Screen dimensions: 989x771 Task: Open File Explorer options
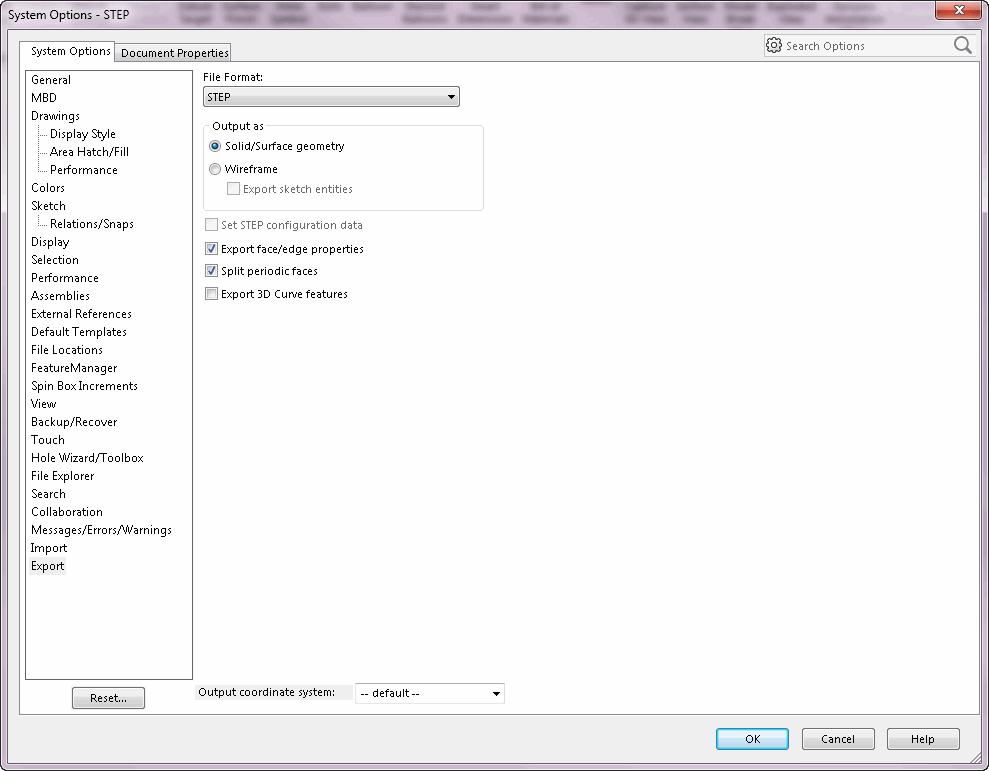coord(62,476)
